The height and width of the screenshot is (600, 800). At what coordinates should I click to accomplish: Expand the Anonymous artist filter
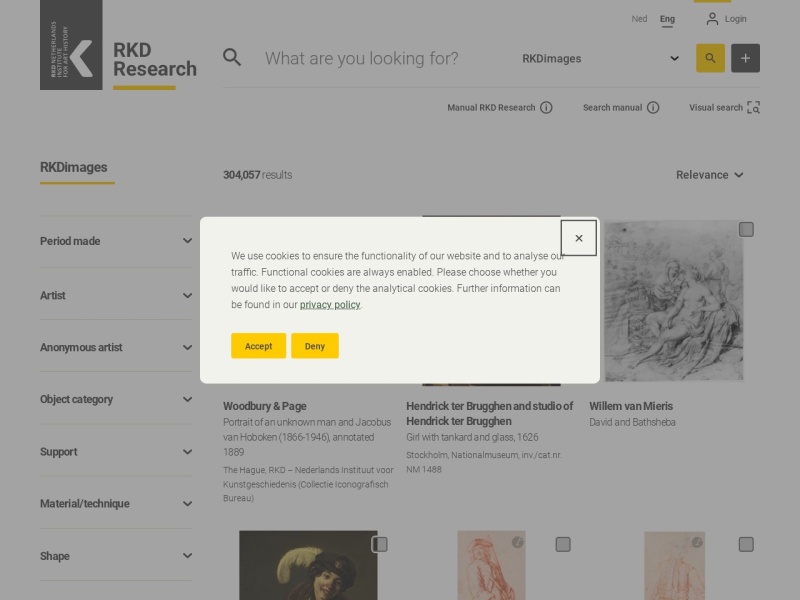click(116, 347)
